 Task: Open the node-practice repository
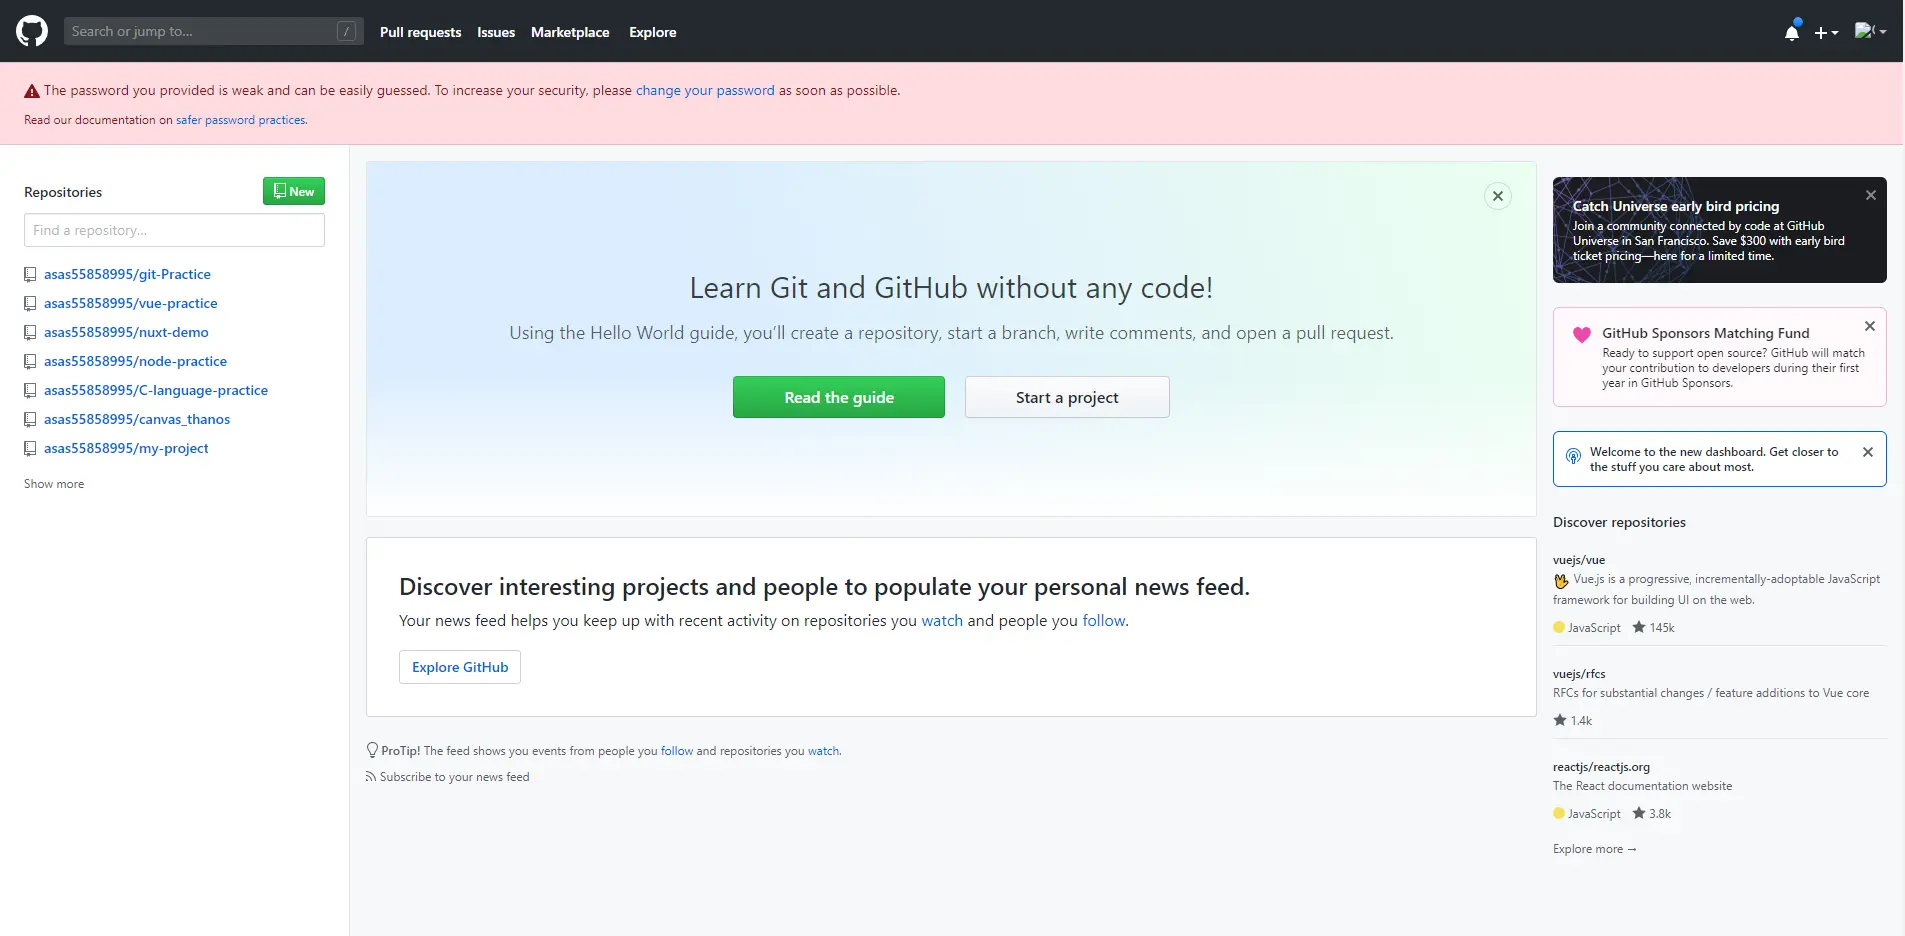[135, 361]
